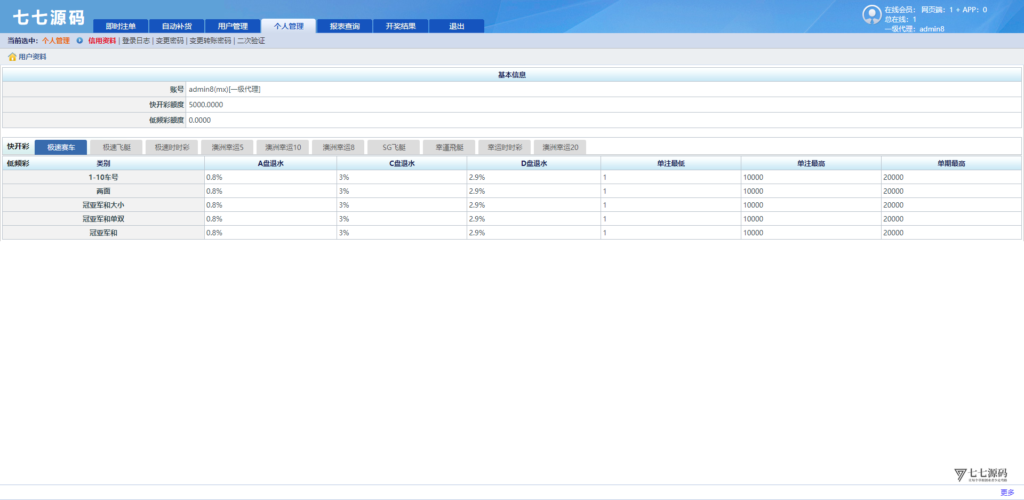Open the 登录日志 sub-menu link

[136, 41]
